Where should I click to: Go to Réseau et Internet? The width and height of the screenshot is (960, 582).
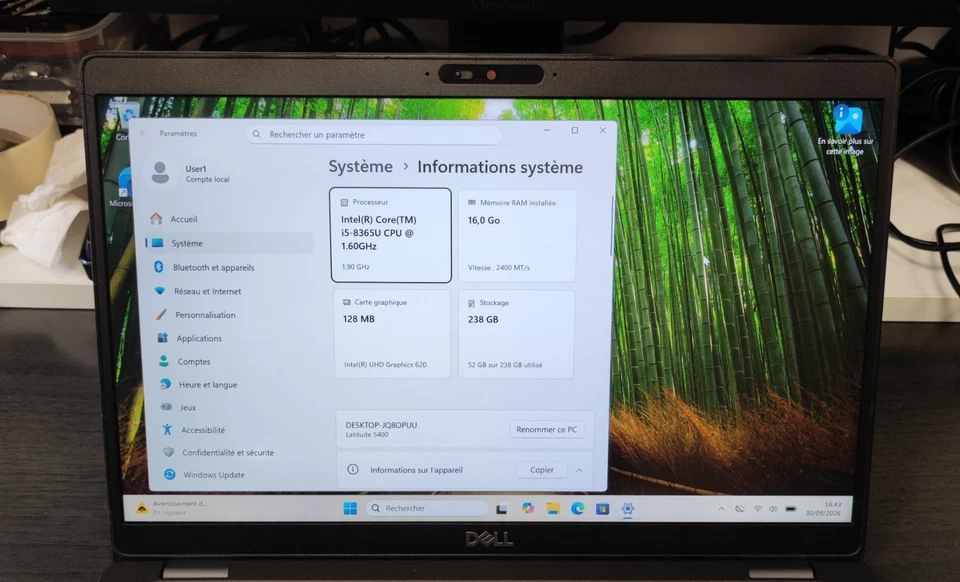207,291
